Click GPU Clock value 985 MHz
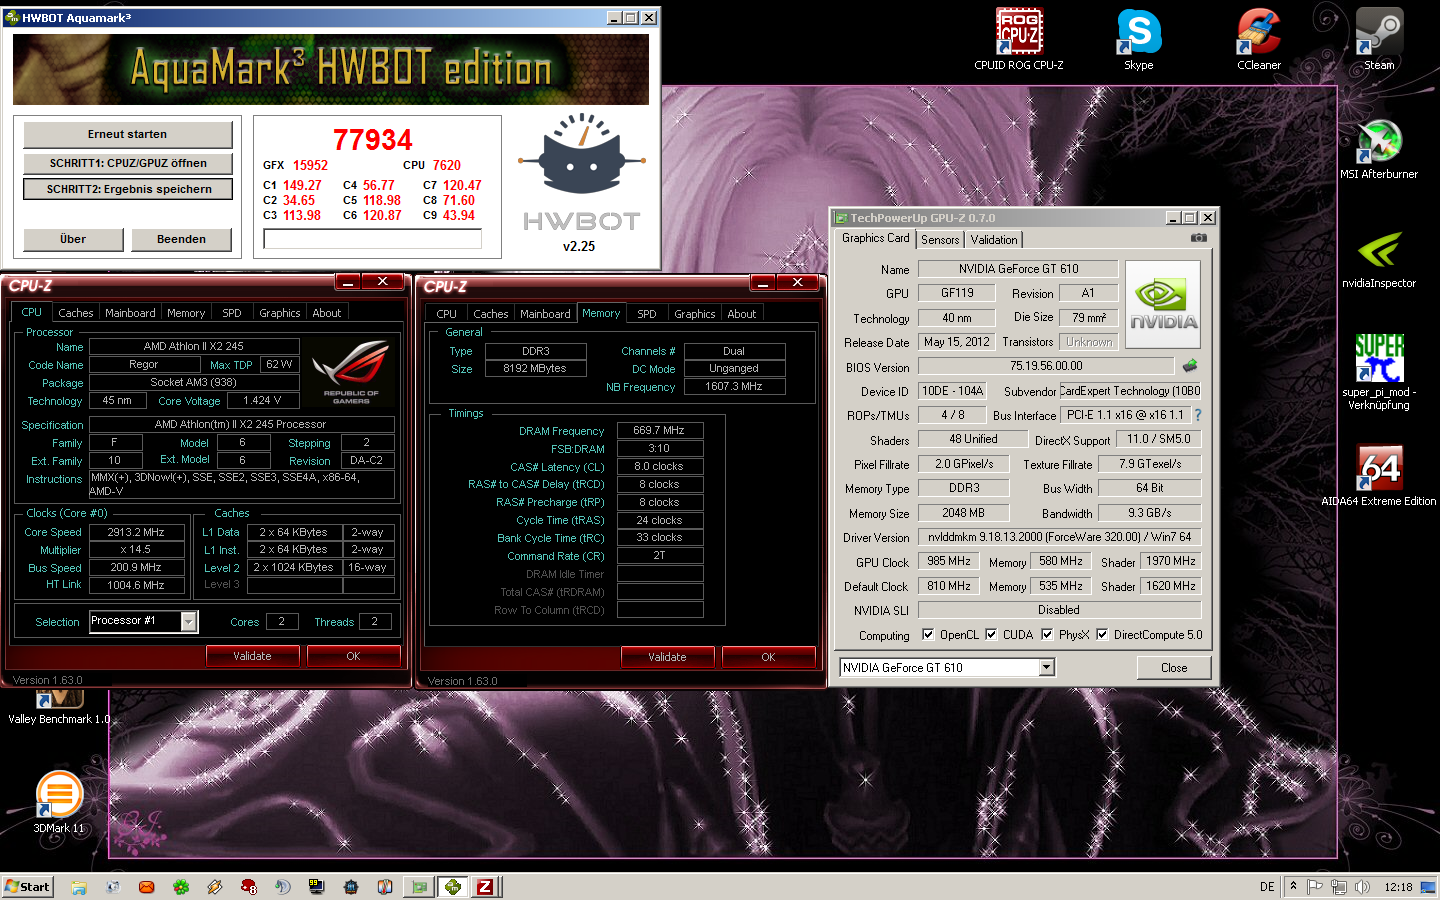Screen dimensions: 1440x900 coord(948,561)
